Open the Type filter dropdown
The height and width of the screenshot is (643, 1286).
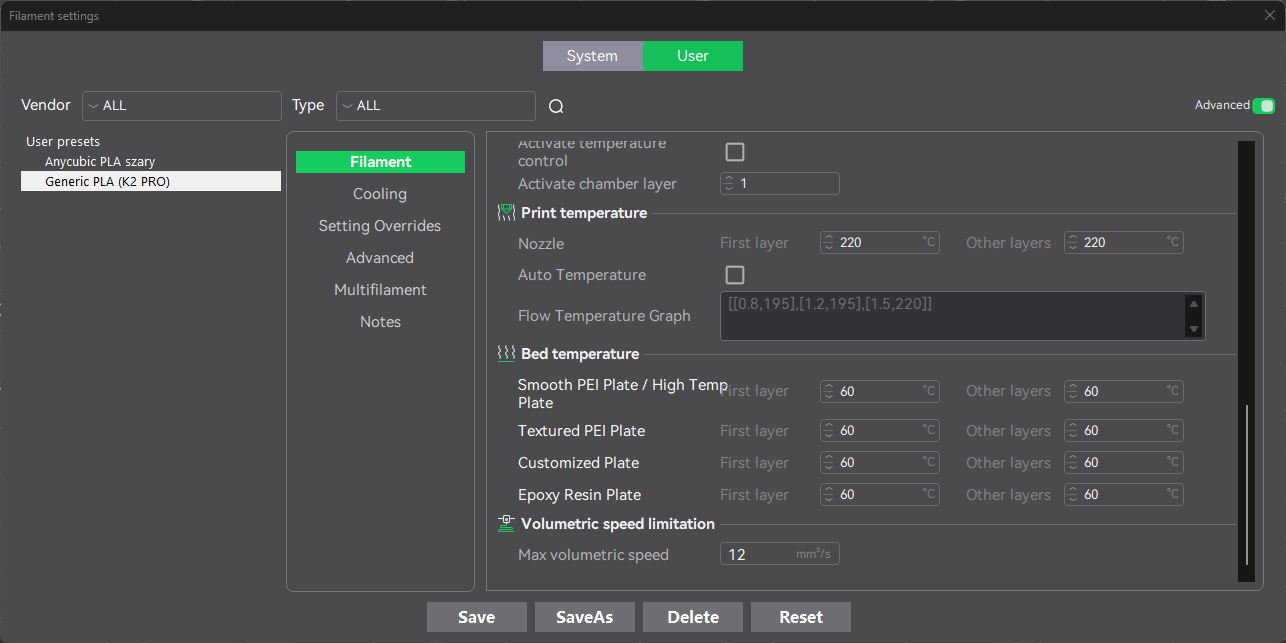tap(435, 106)
